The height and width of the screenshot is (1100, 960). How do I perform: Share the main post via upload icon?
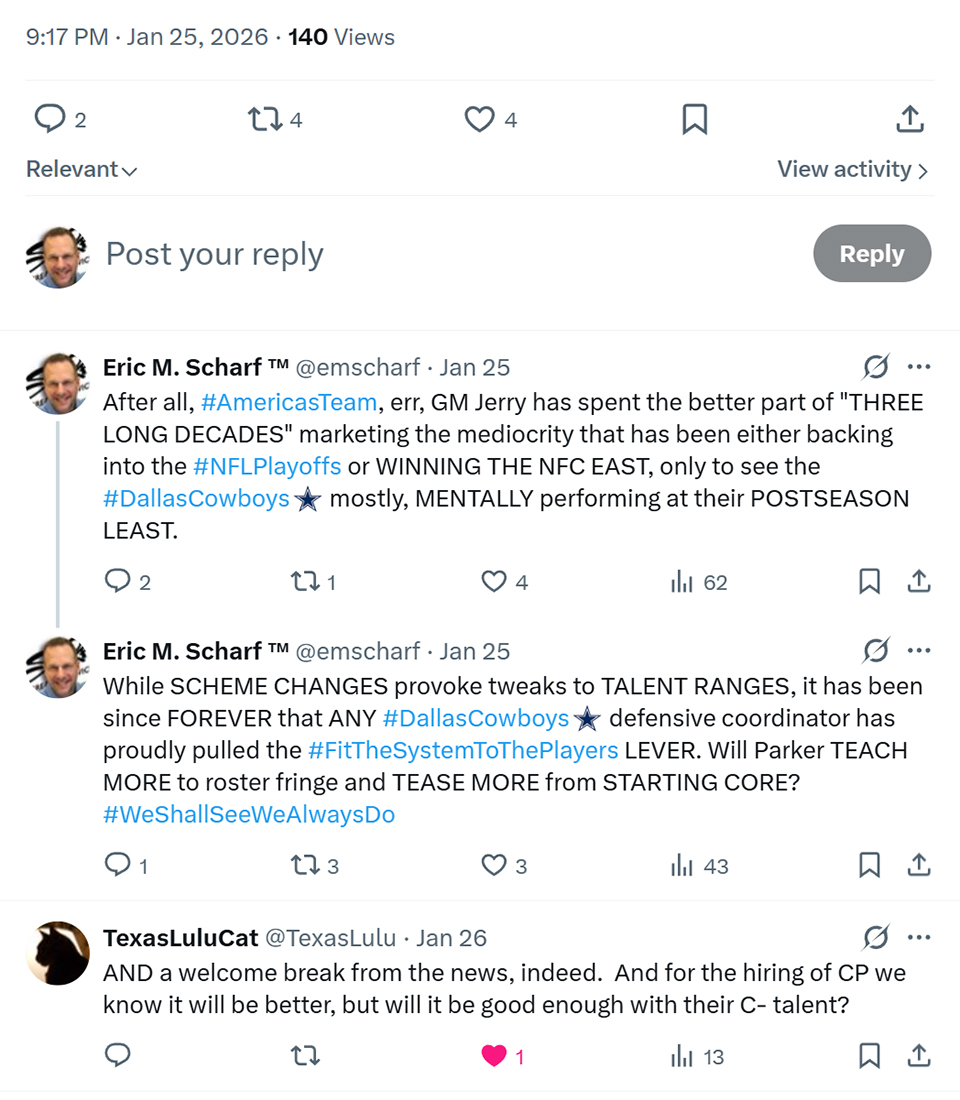click(x=908, y=120)
